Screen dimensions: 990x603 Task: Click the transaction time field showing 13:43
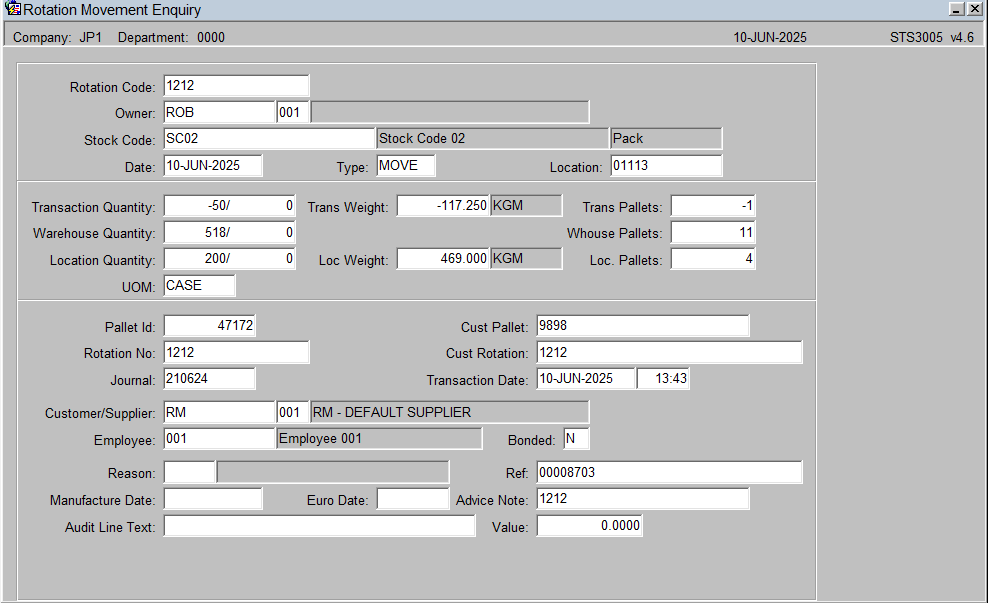663,379
